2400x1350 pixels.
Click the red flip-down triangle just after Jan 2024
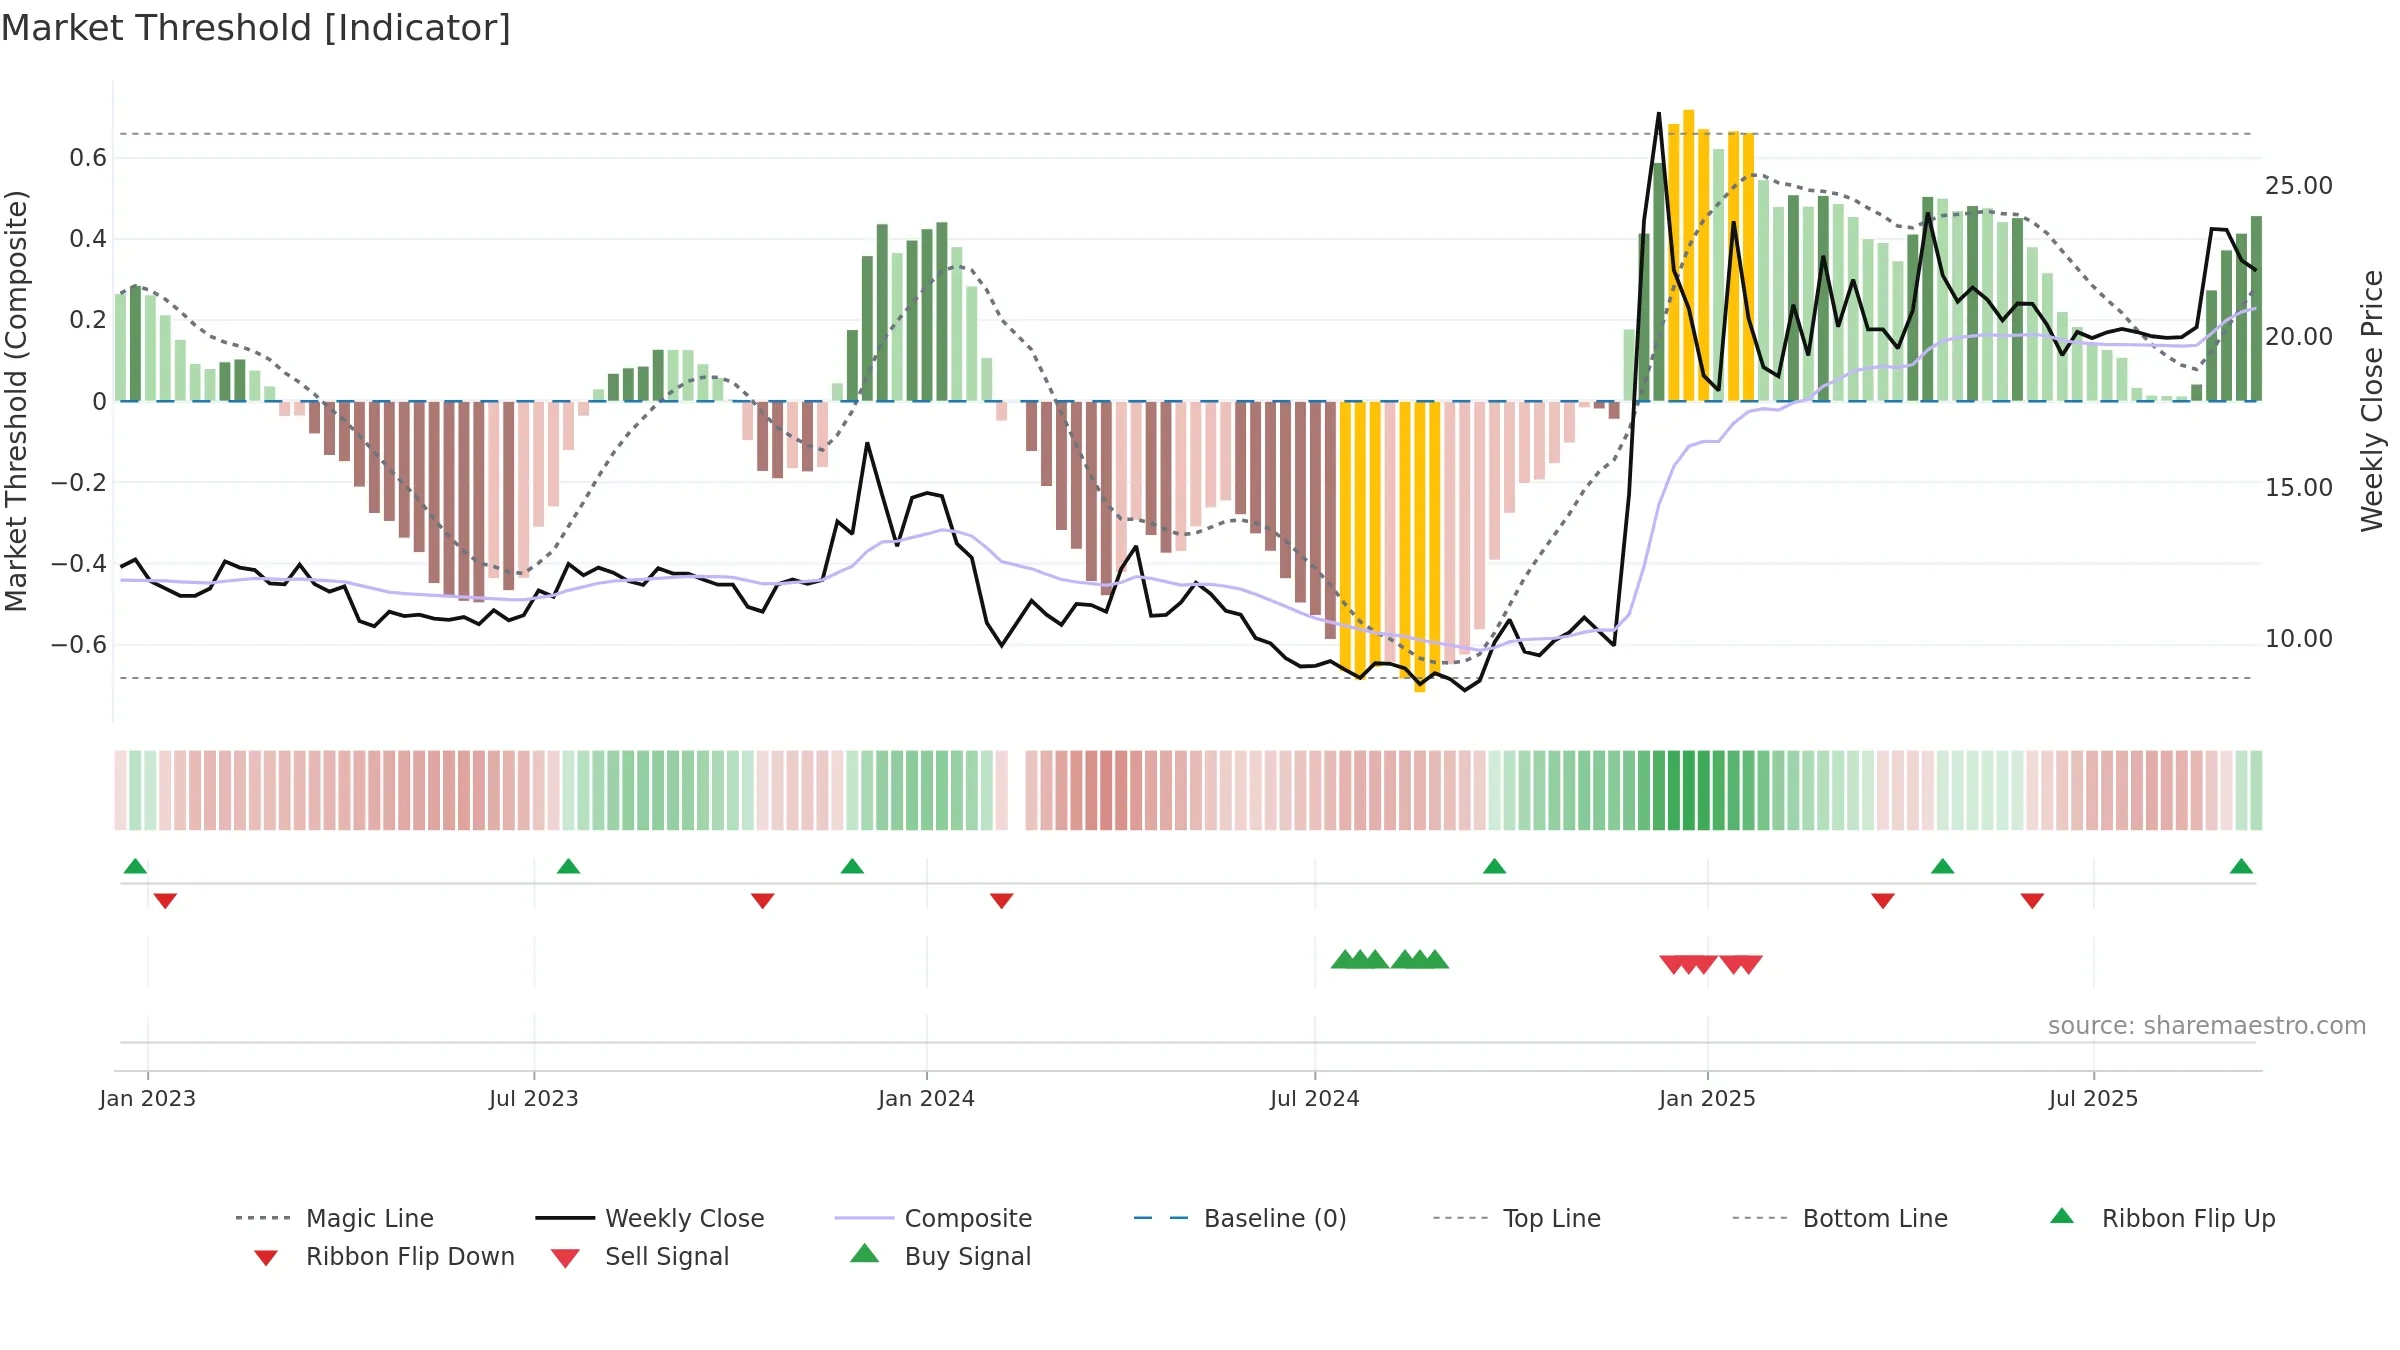point(1001,901)
